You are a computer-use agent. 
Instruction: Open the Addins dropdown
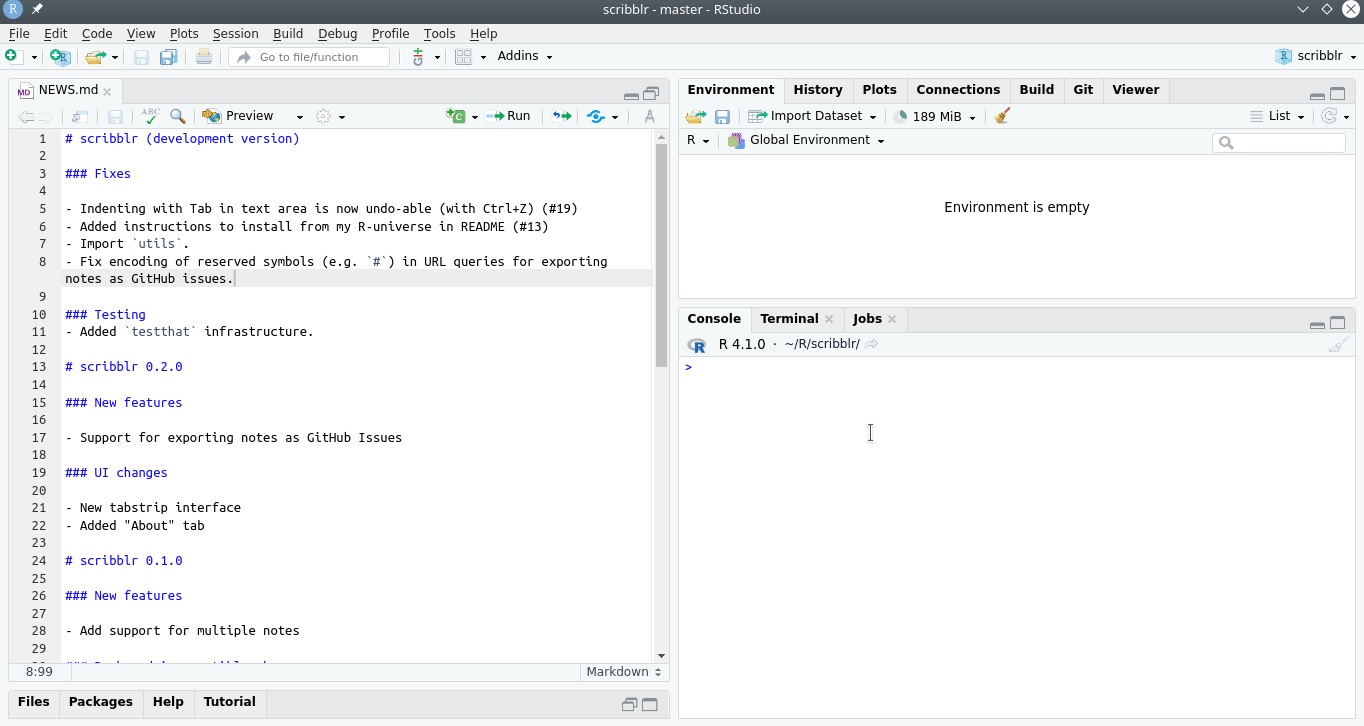[x=524, y=56]
